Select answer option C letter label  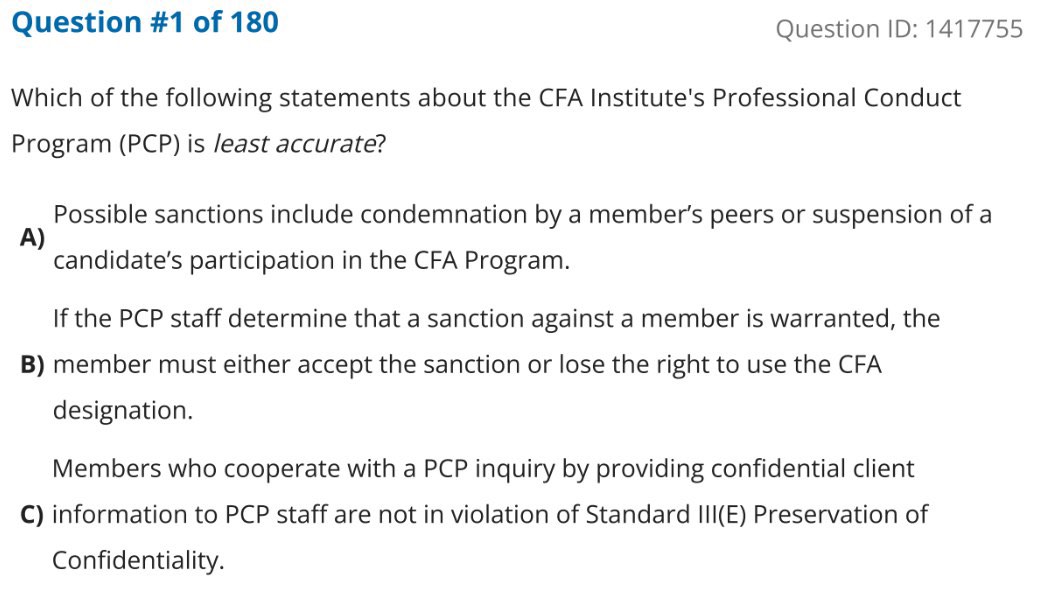pos(33,515)
